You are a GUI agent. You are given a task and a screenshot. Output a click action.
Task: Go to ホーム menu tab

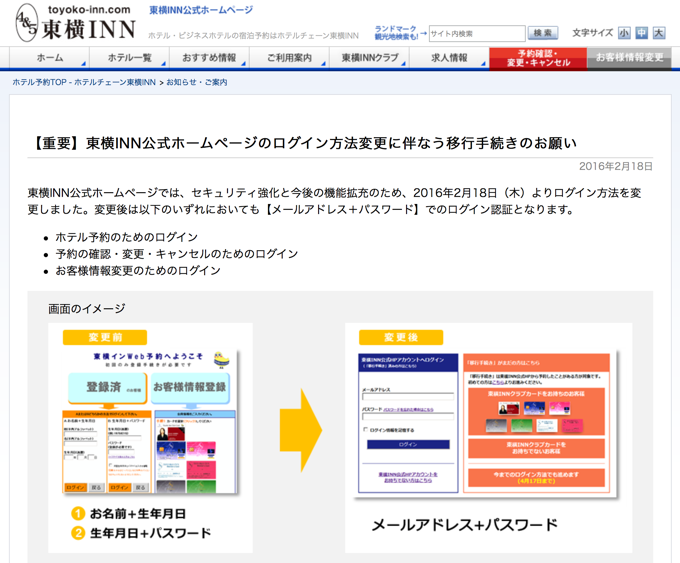pos(49,58)
